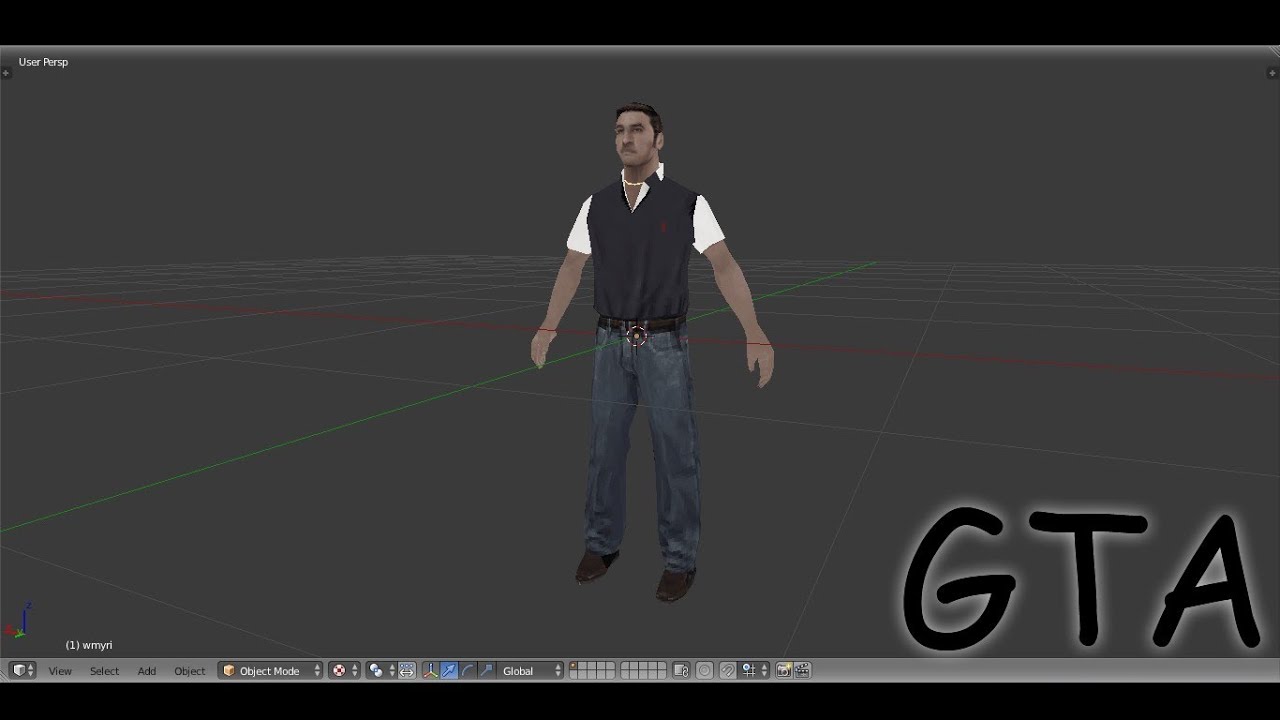This screenshot has height=720, width=1280.
Task: Click the User Persp viewport label
Action: [43, 62]
